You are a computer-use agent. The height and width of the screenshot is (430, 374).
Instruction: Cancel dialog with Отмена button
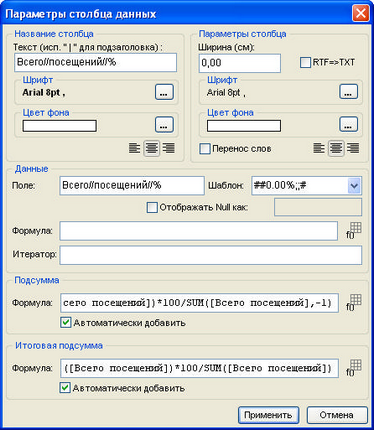tap(337, 415)
